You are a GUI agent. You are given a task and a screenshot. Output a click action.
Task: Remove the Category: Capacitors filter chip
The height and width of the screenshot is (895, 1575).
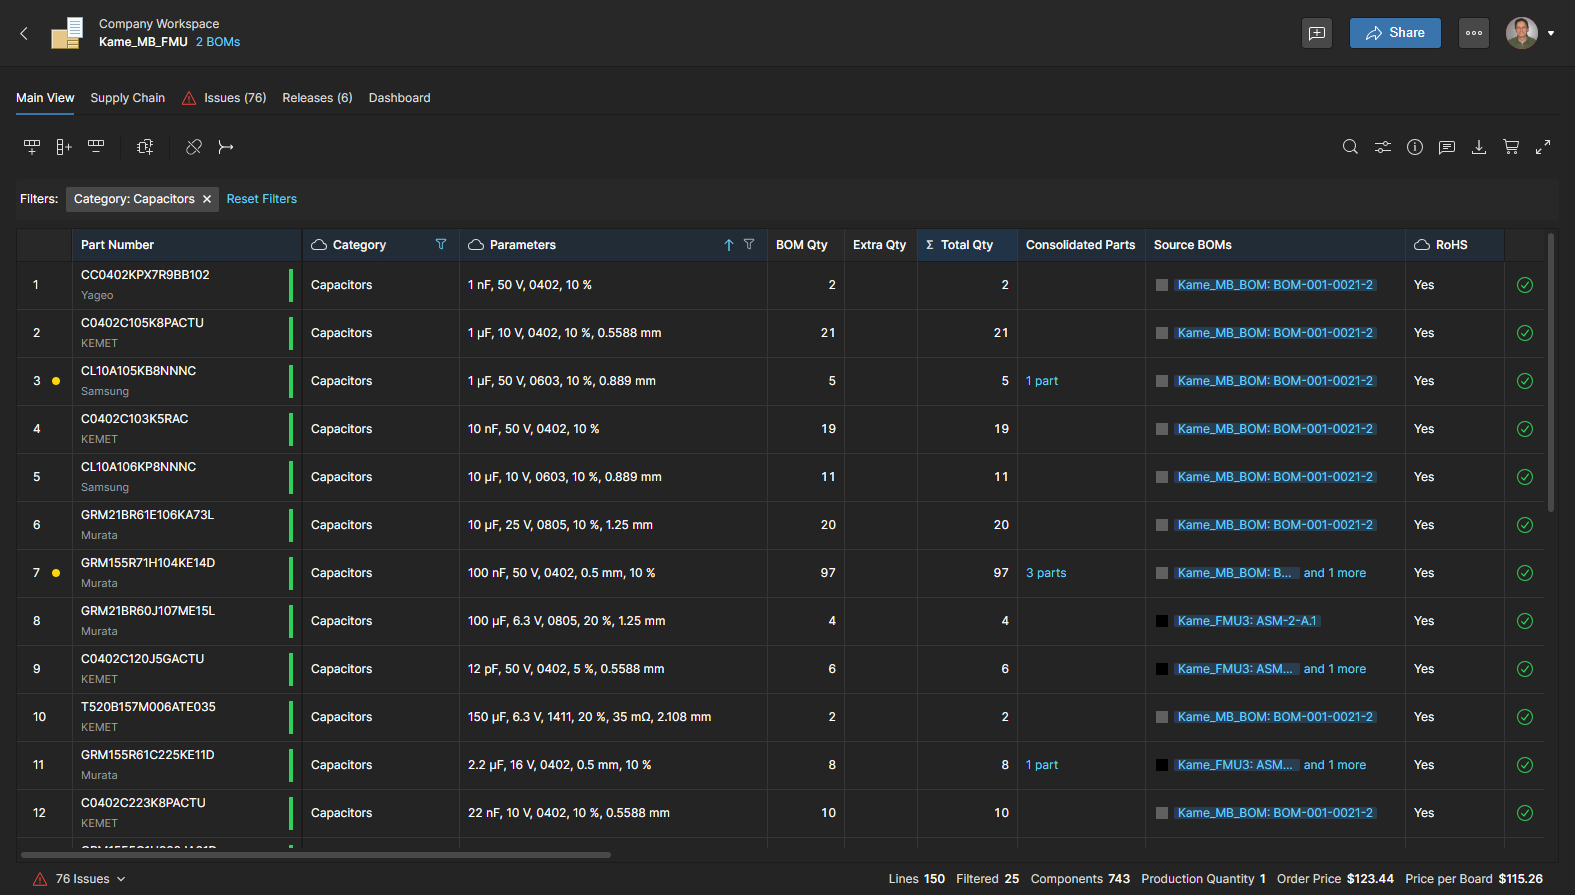pyautogui.click(x=207, y=199)
